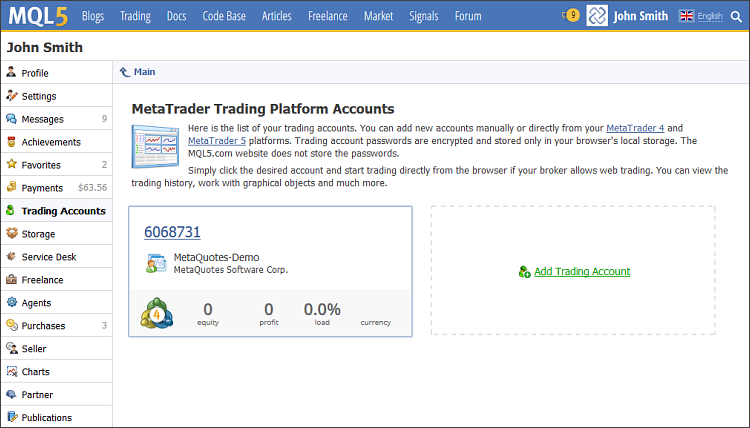The image size is (750, 428).
Task: Select Profile in the sidebar
Action: [x=56, y=73]
